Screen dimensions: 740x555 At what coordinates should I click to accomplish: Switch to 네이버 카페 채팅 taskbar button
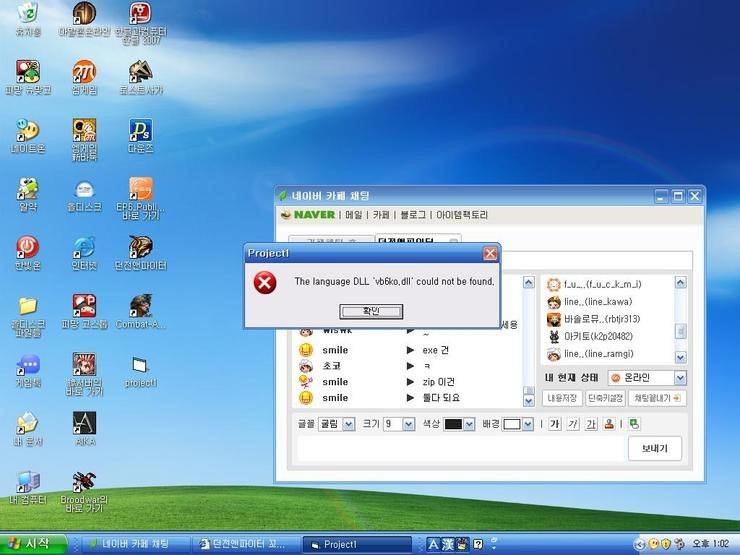135,544
